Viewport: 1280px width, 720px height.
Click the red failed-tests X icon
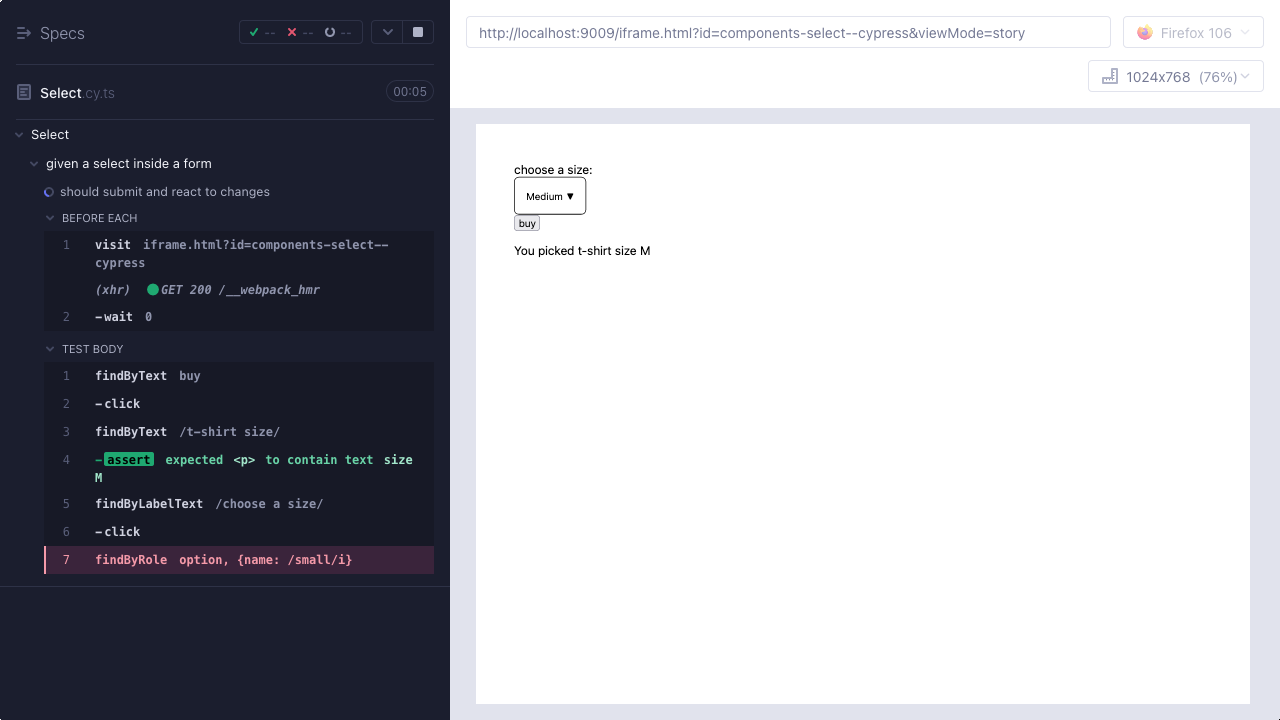point(292,31)
